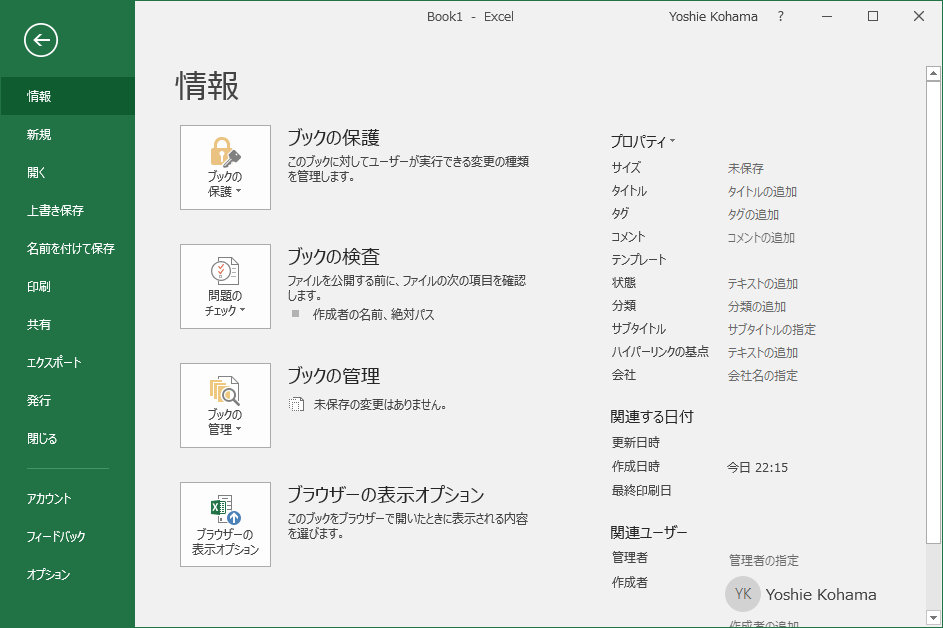Open the 共有 page
This screenshot has height=628, width=943.
(x=67, y=324)
